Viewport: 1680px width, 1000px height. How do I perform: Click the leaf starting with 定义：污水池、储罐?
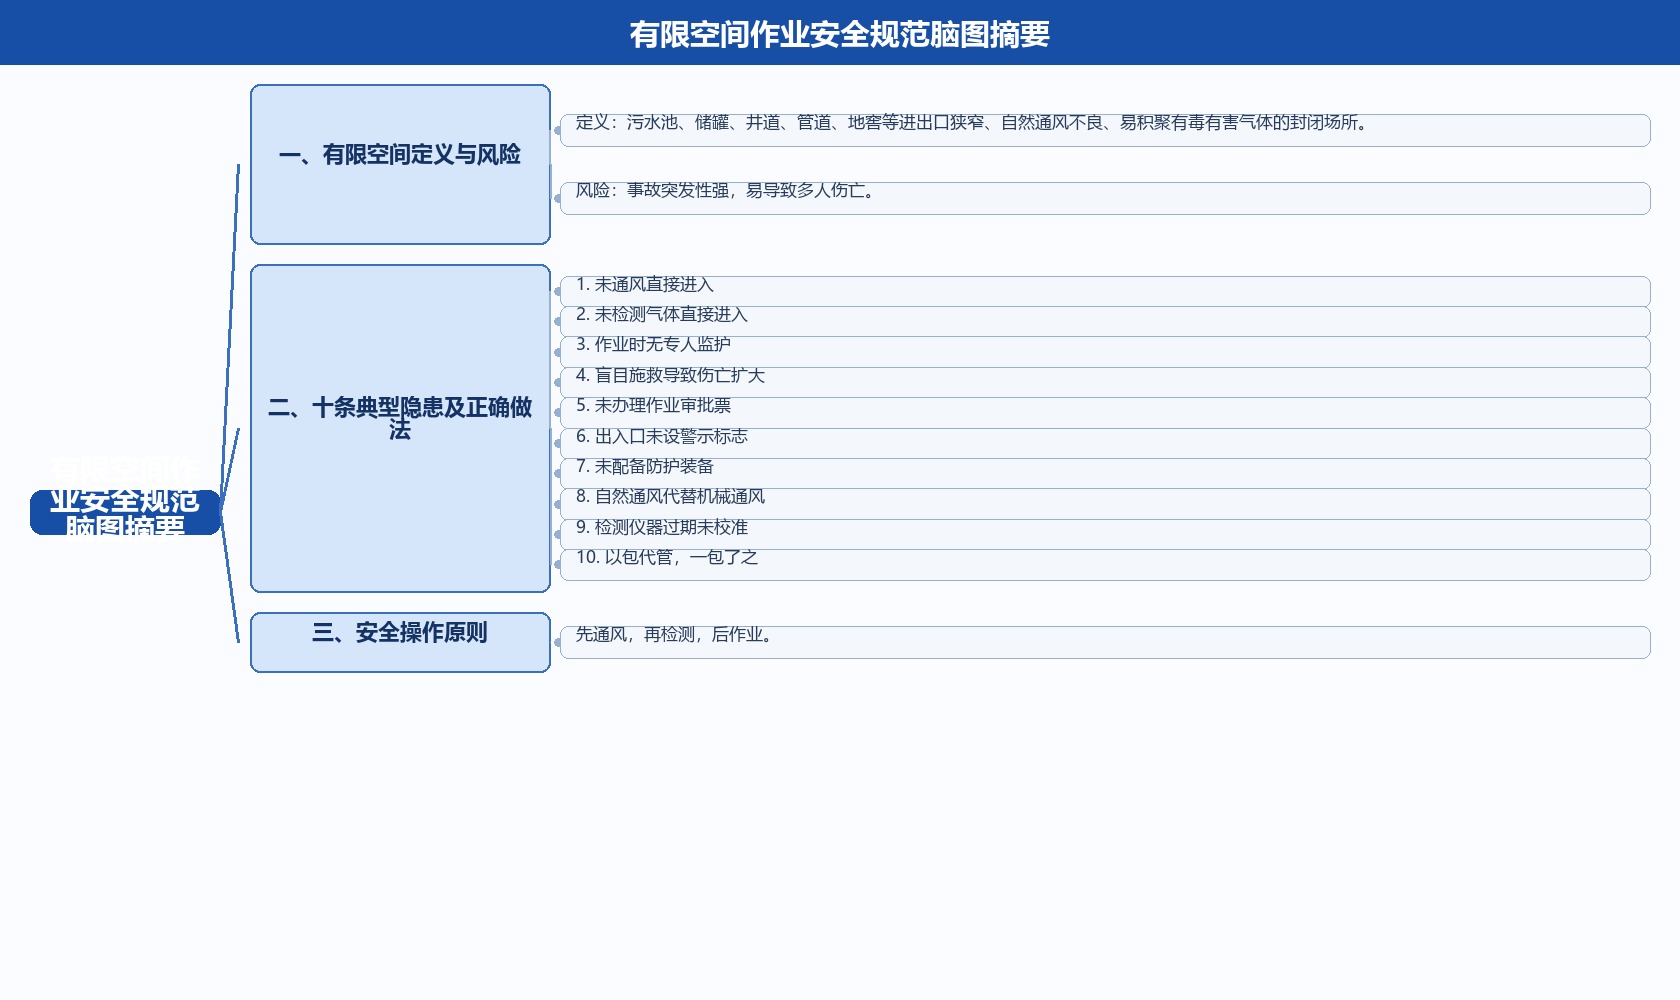(1105, 130)
